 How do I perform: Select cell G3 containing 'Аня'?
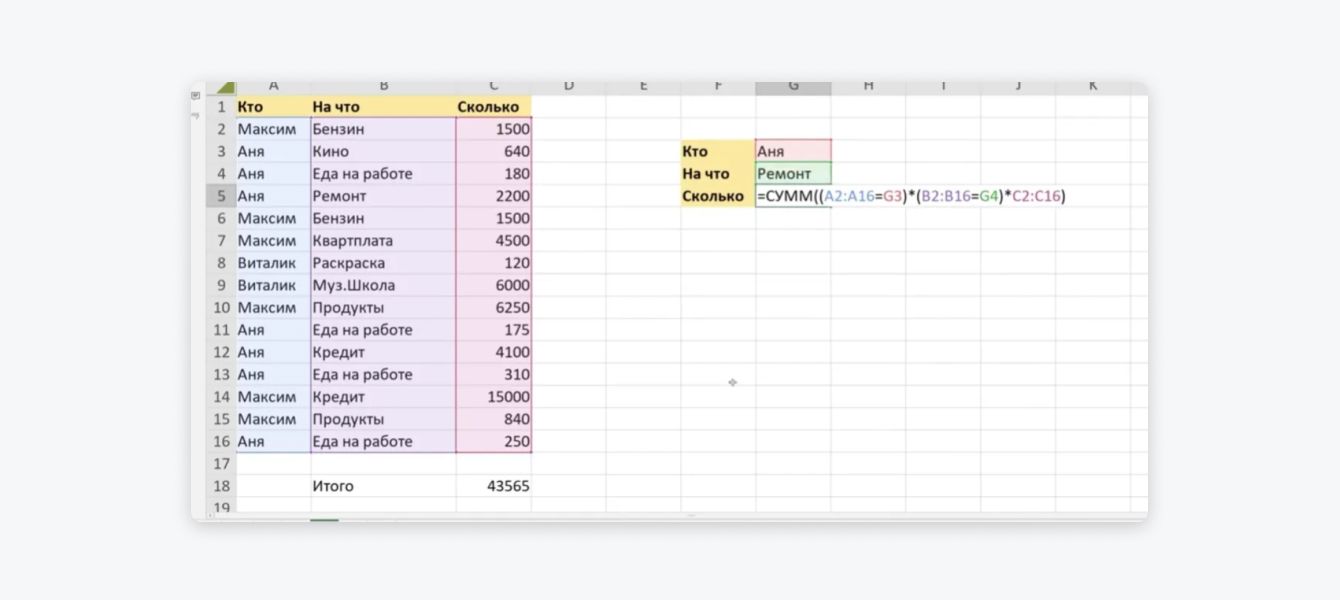click(x=793, y=151)
